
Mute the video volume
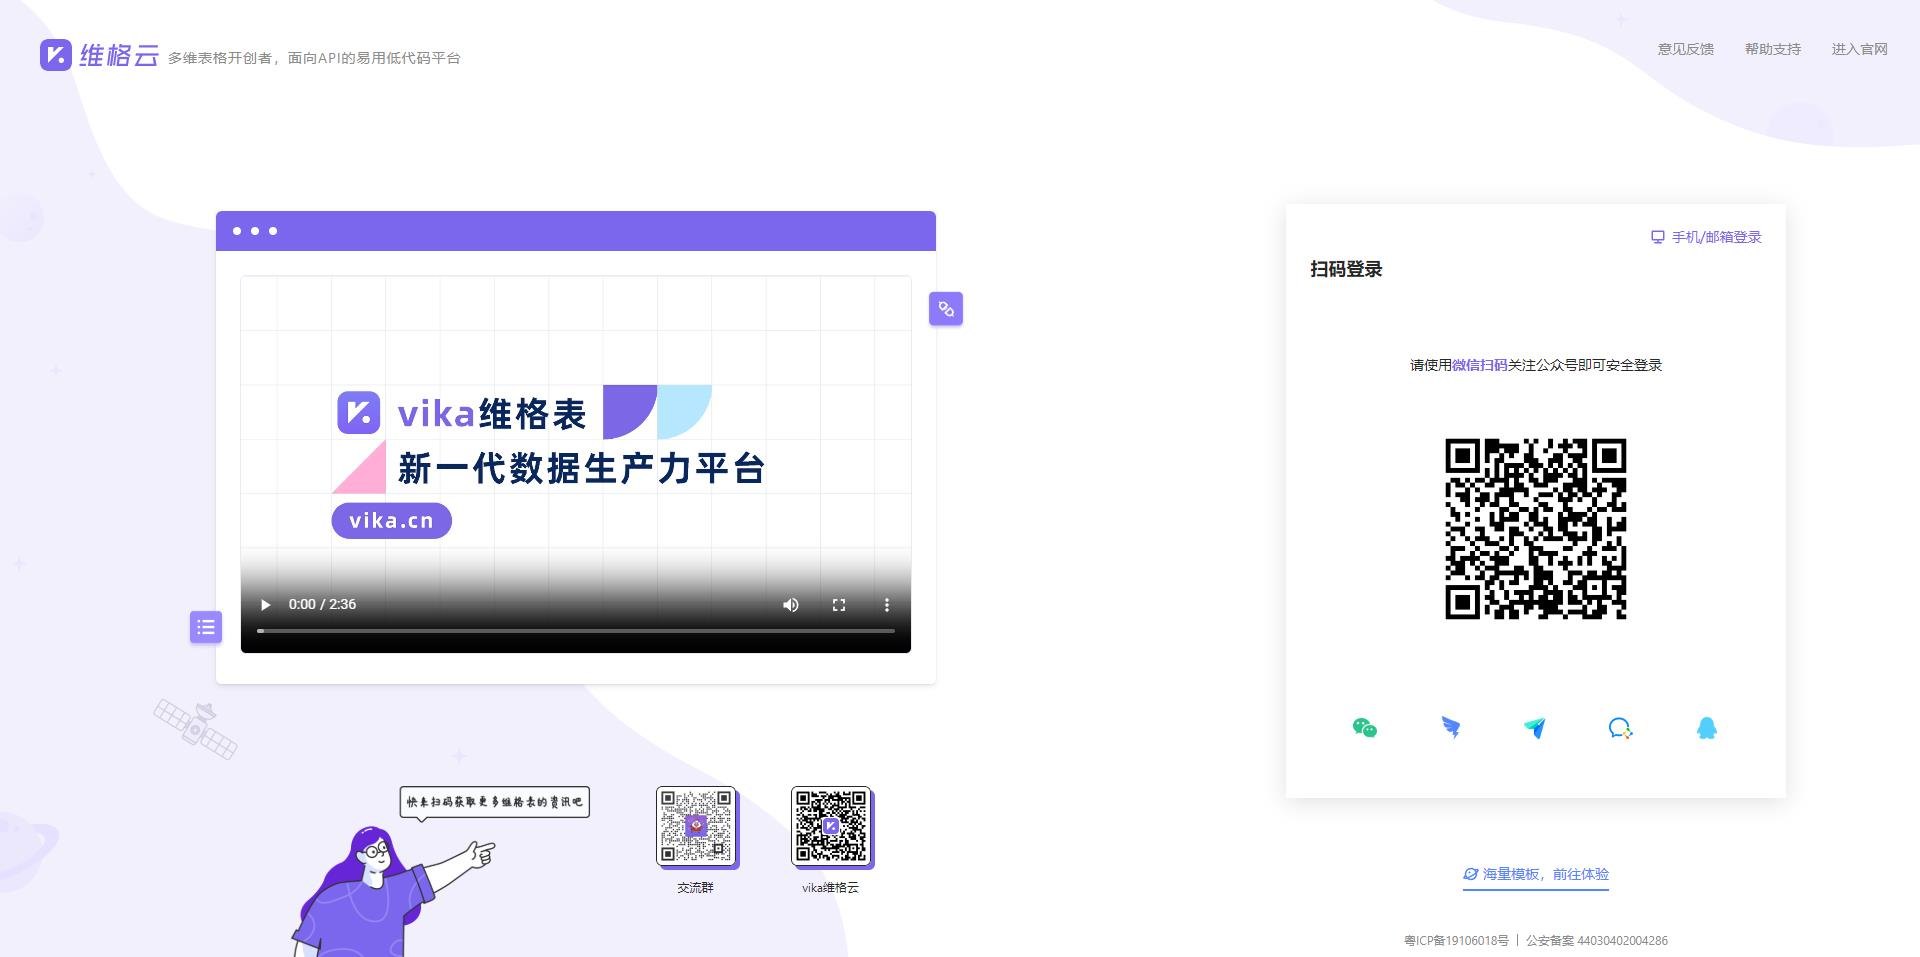coord(790,605)
